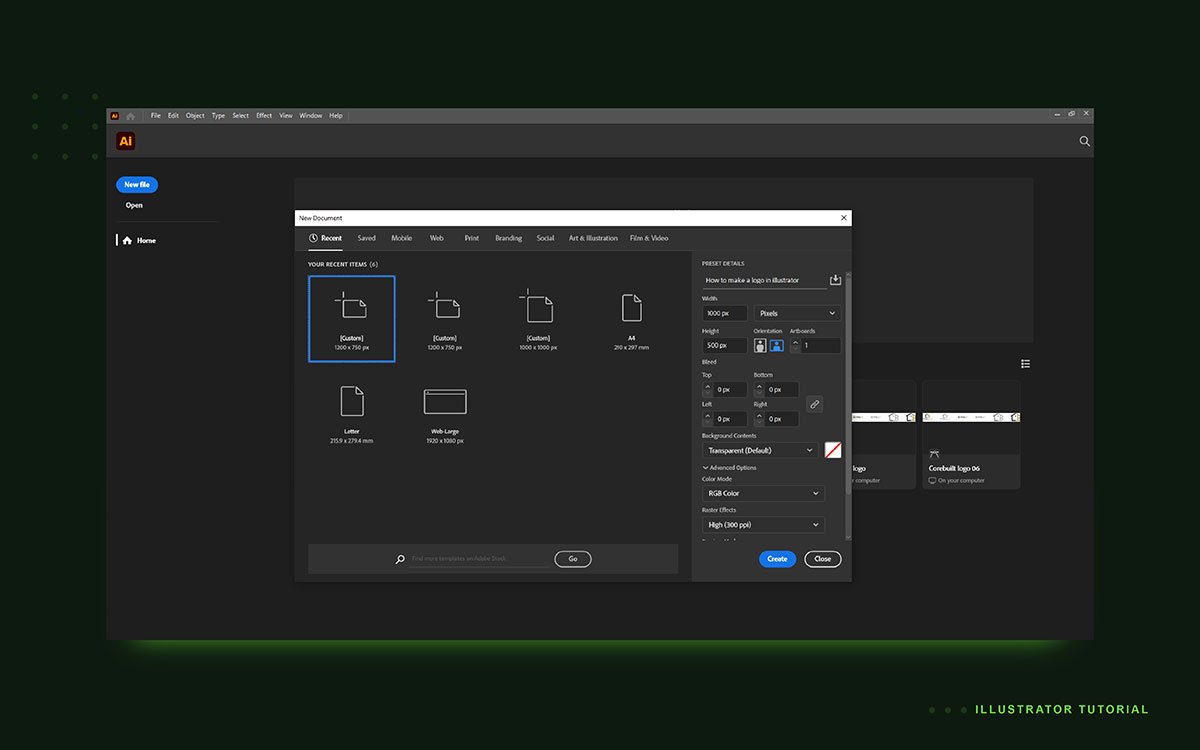Open the Raster Effects High (300 ppi) dropdown

coord(763,524)
